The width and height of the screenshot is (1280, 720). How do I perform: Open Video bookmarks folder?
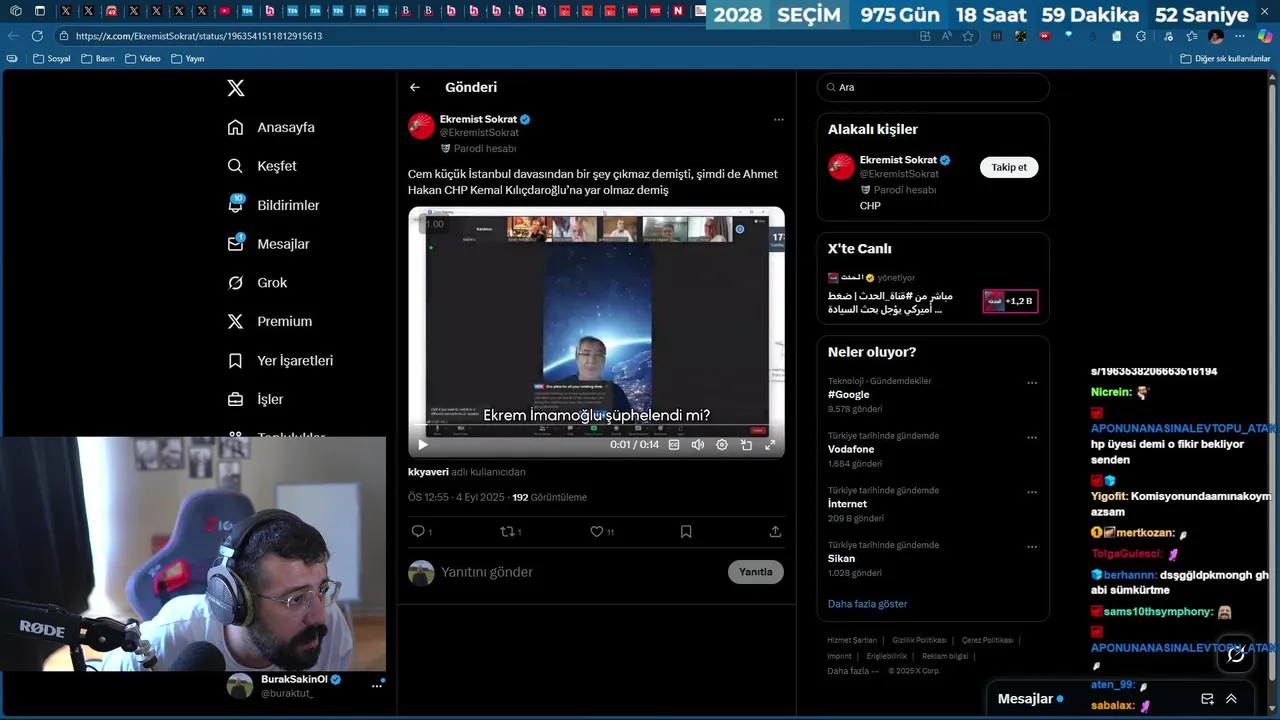coord(143,59)
